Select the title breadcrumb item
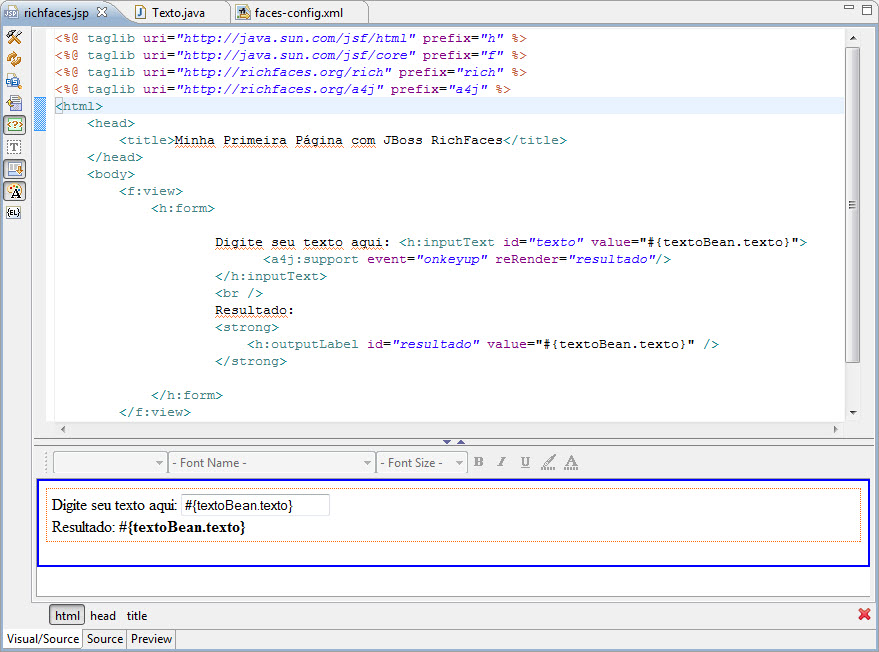This screenshot has width=879, height=652. 137,616
